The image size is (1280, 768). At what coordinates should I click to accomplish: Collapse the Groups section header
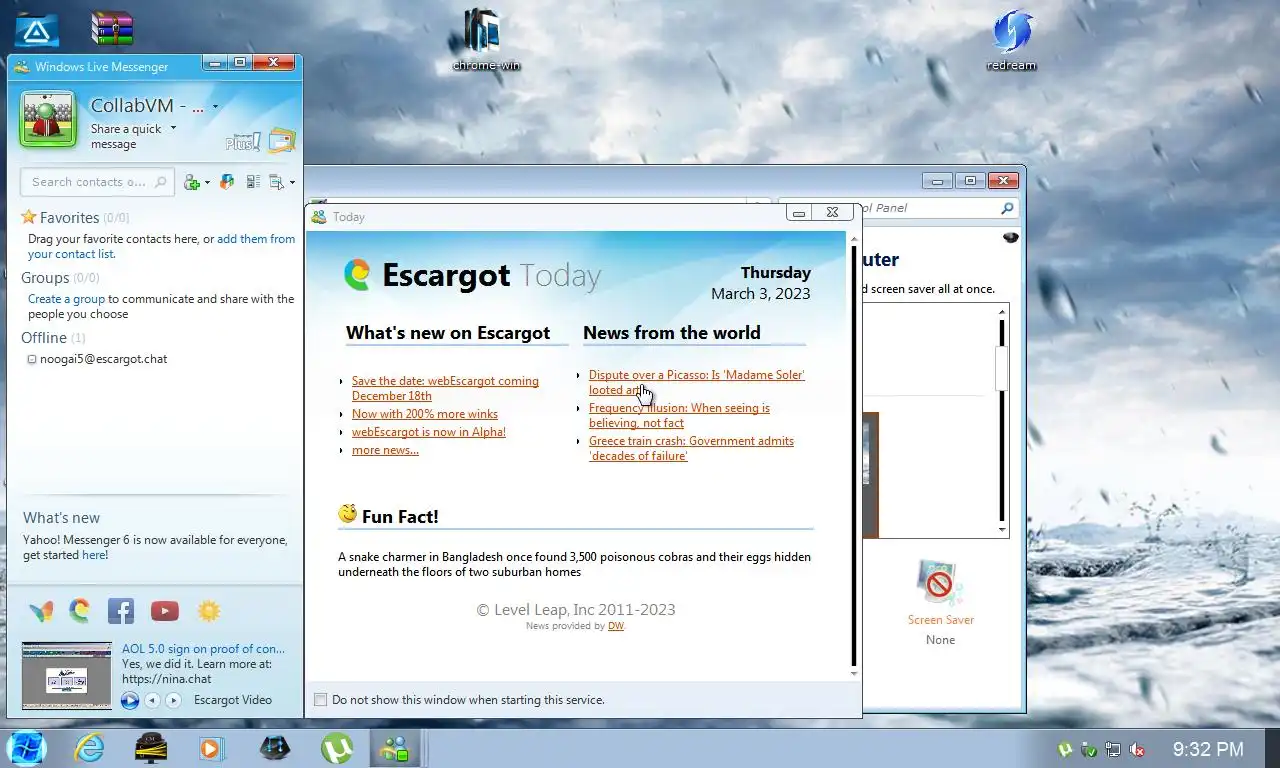[60, 277]
